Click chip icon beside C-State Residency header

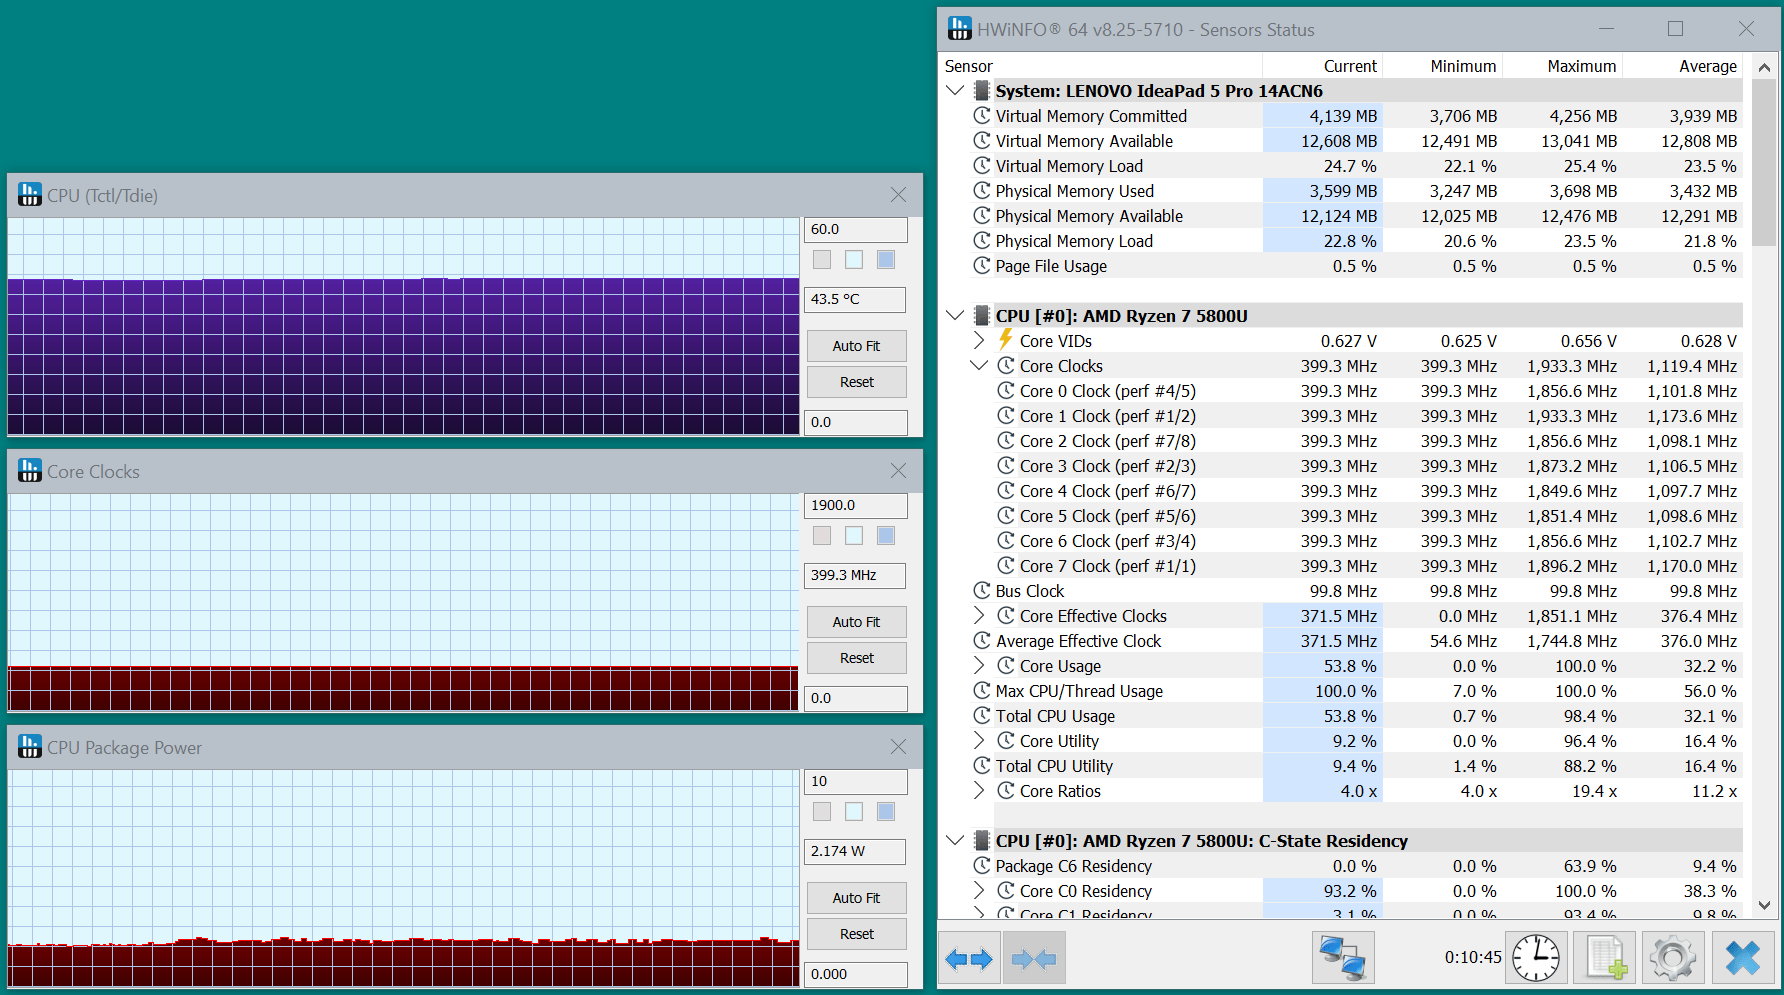point(981,840)
